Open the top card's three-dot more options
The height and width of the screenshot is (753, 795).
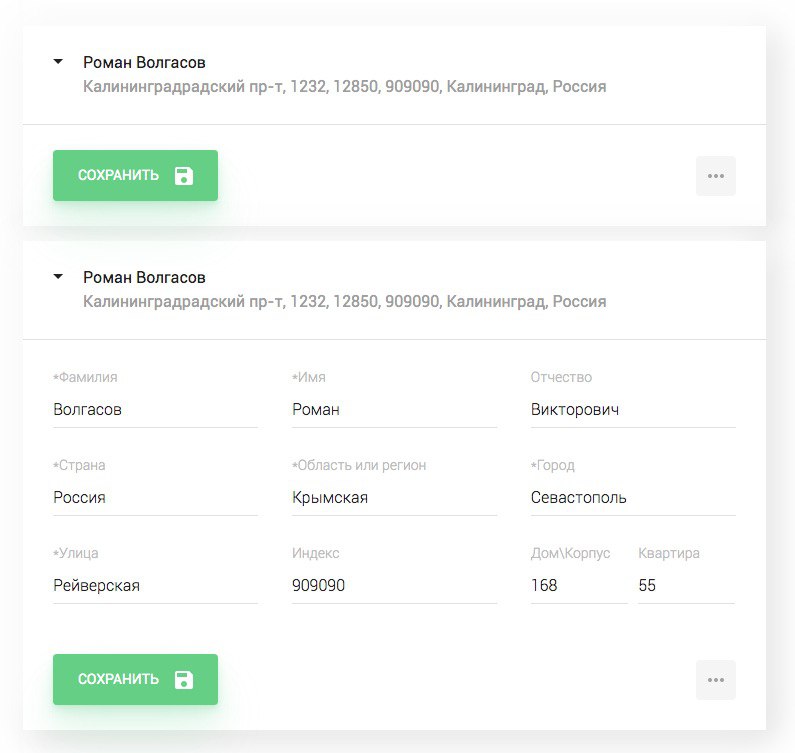715,176
